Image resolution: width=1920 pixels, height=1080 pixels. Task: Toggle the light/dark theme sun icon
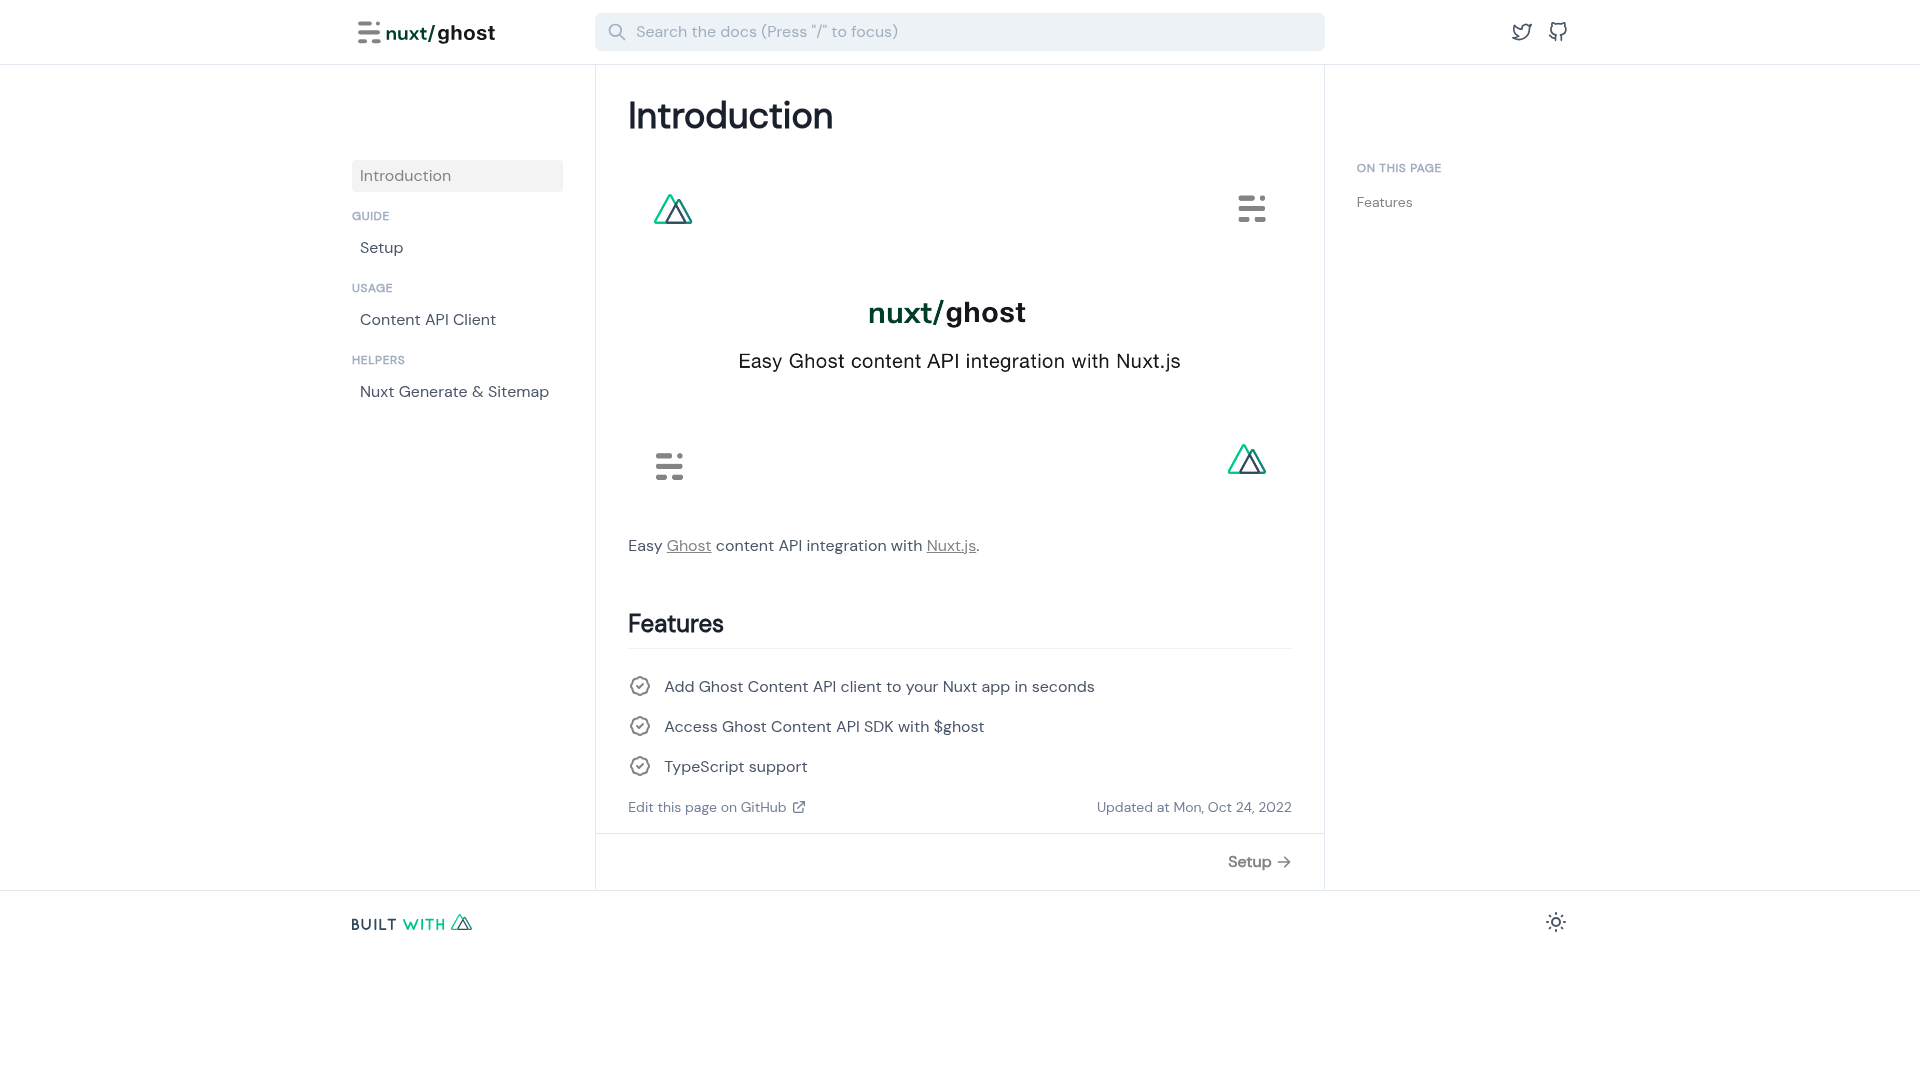pos(1556,922)
